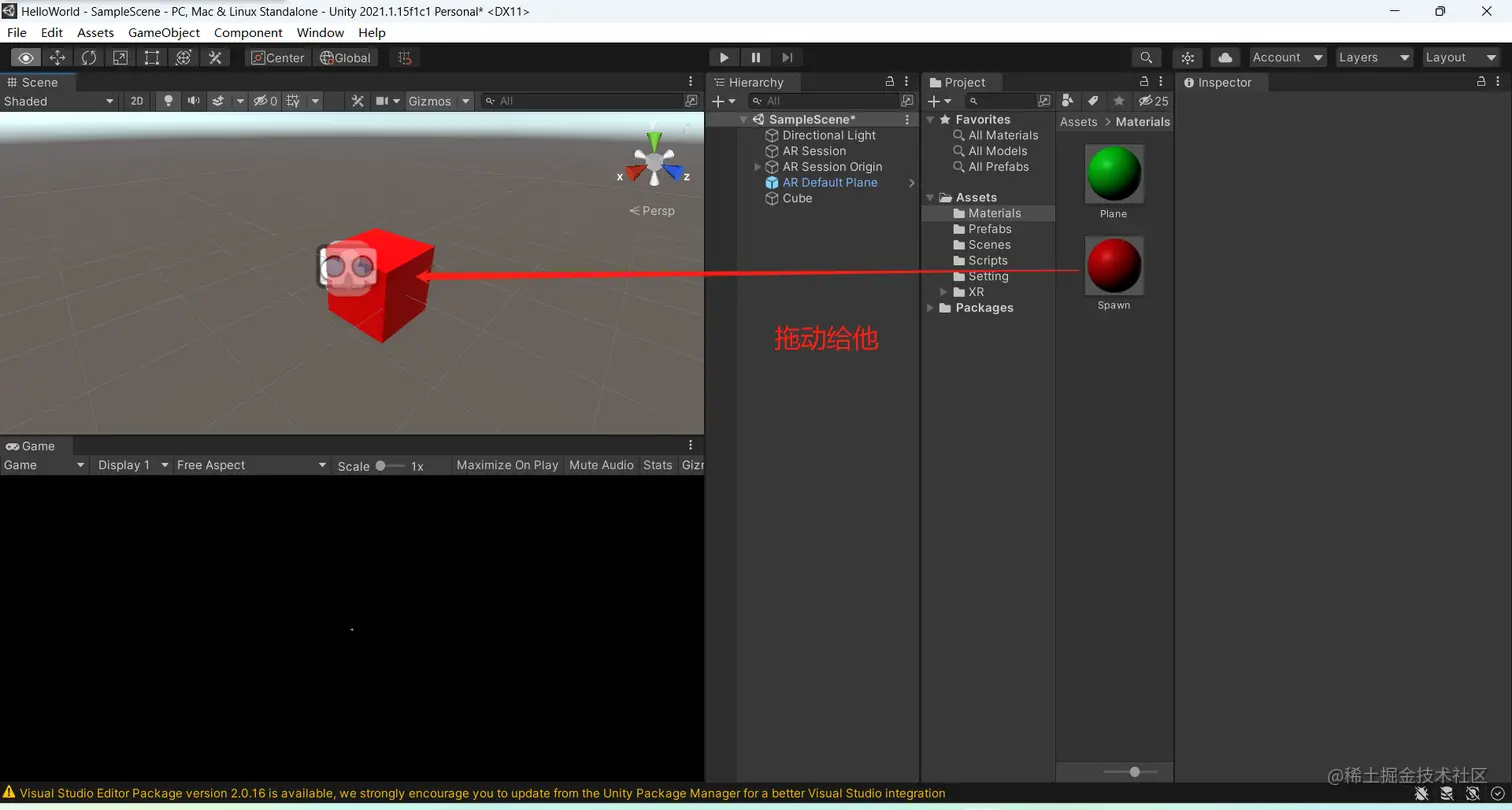This screenshot has width=1512, height=810.
Task: Open the Free Aspect dropdown
Action: click(252, 465)
